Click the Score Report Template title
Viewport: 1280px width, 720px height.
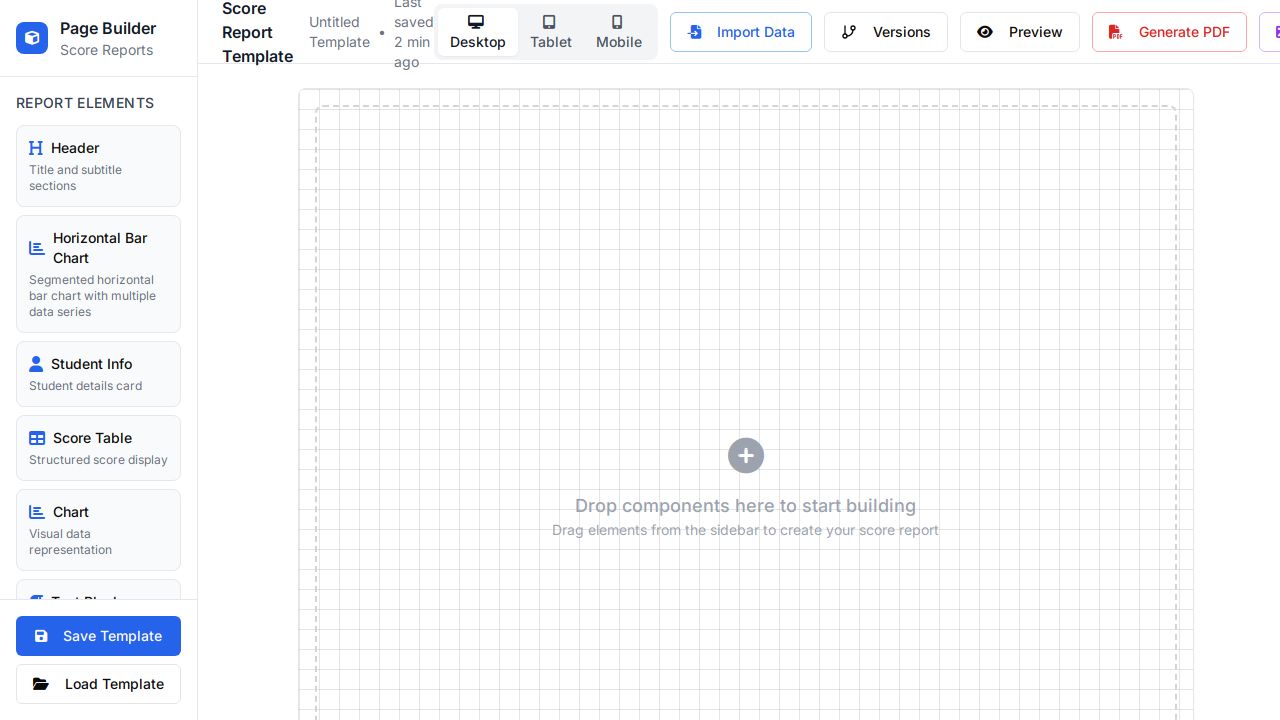pos(257,32)
